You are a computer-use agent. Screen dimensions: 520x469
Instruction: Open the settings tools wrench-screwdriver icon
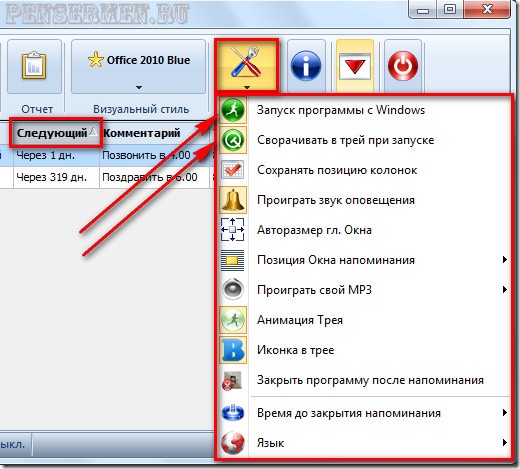pyautogui.click(x=246, y=66)
